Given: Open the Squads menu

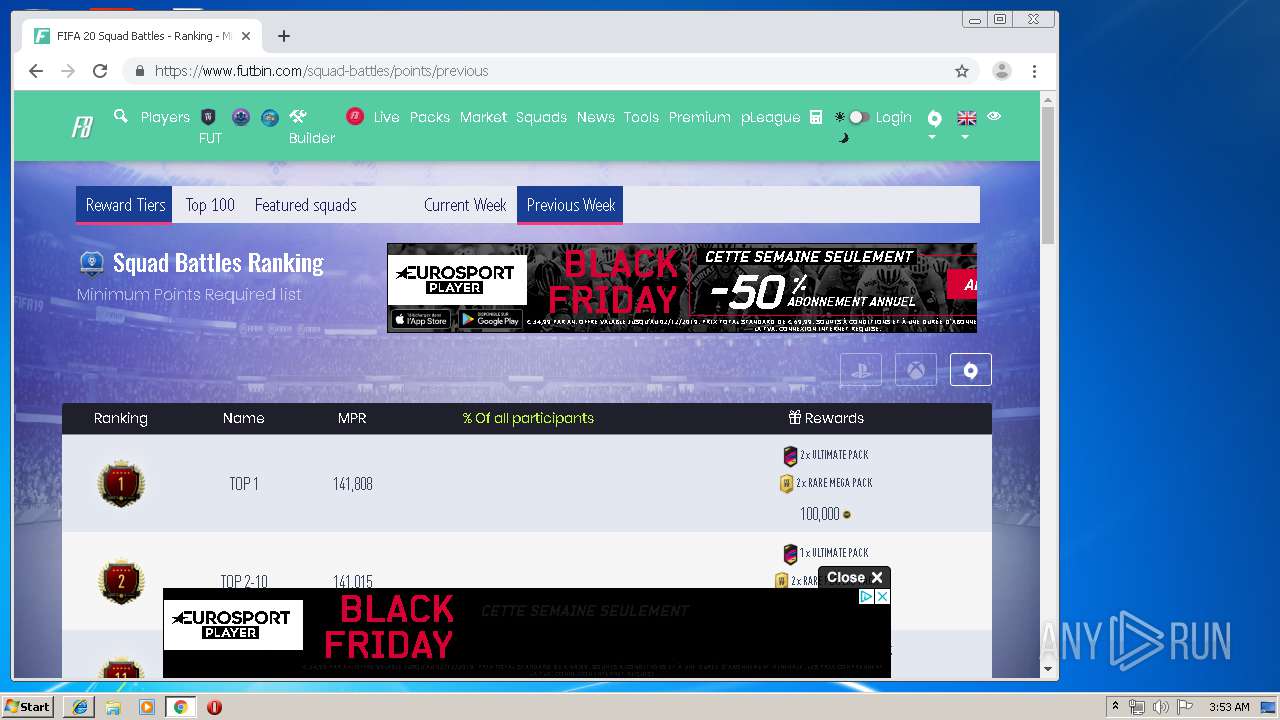Looking at the screenshot, I should (x=541, y=117).
